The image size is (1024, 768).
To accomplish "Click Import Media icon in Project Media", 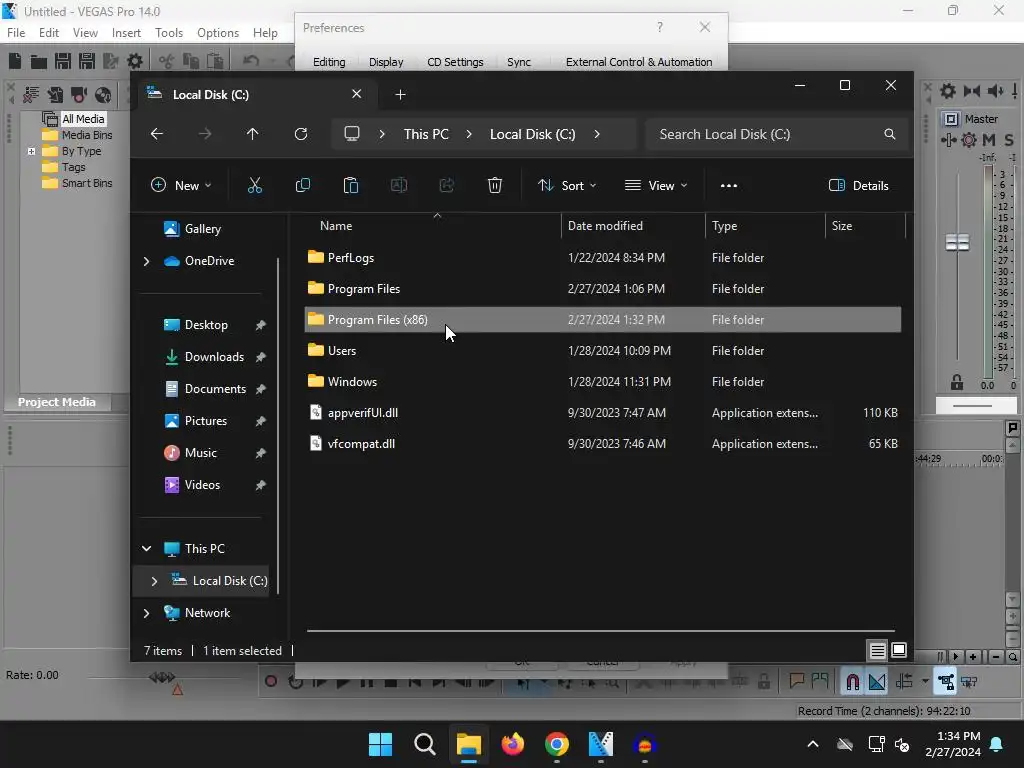I will point(55,95).
